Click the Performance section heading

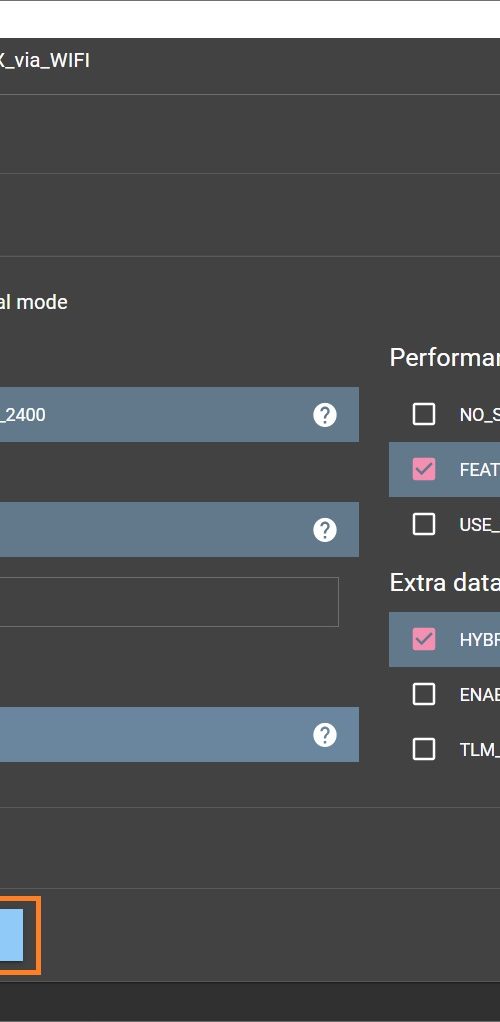(x=445, y=358)
